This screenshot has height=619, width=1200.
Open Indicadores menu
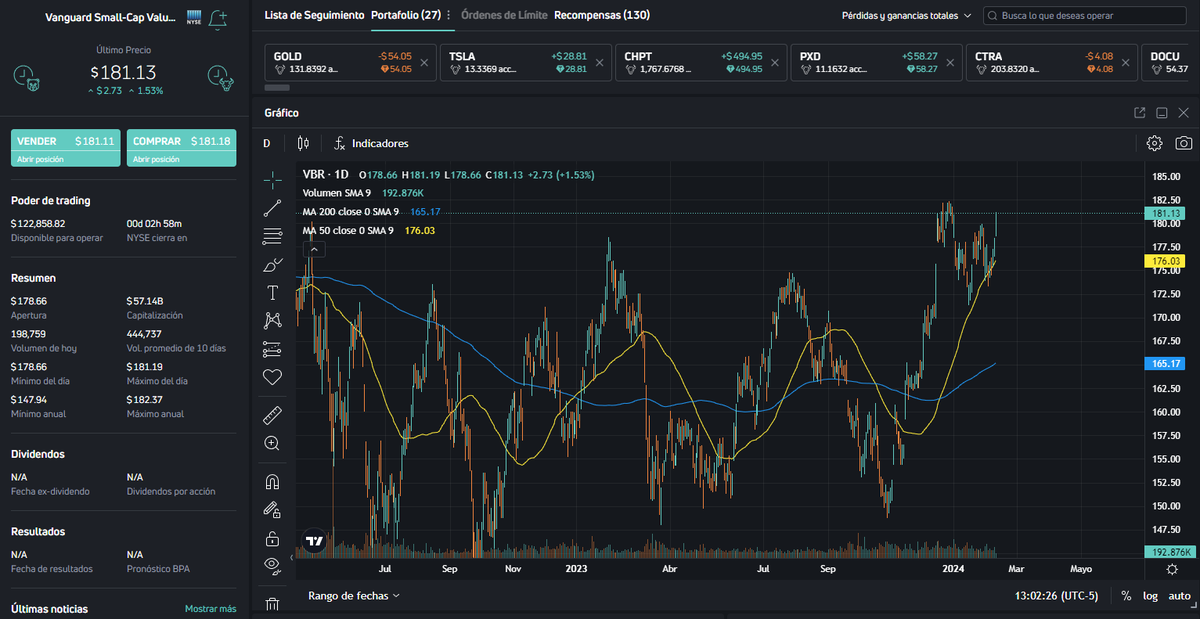[371, 143]
